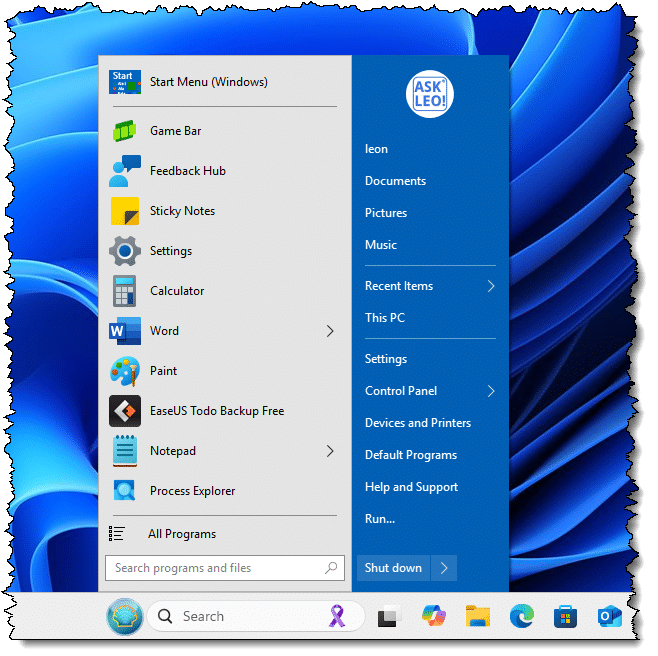658x656 pixels.
Task: Click the Sticky Notes text label
Action: point(184,213)
